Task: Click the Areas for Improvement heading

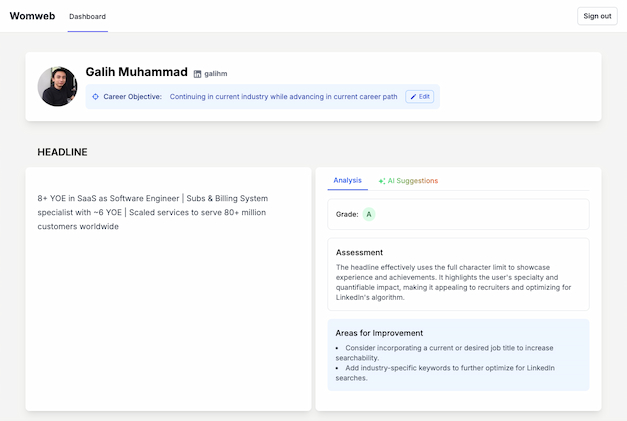Action: [379, 333]
